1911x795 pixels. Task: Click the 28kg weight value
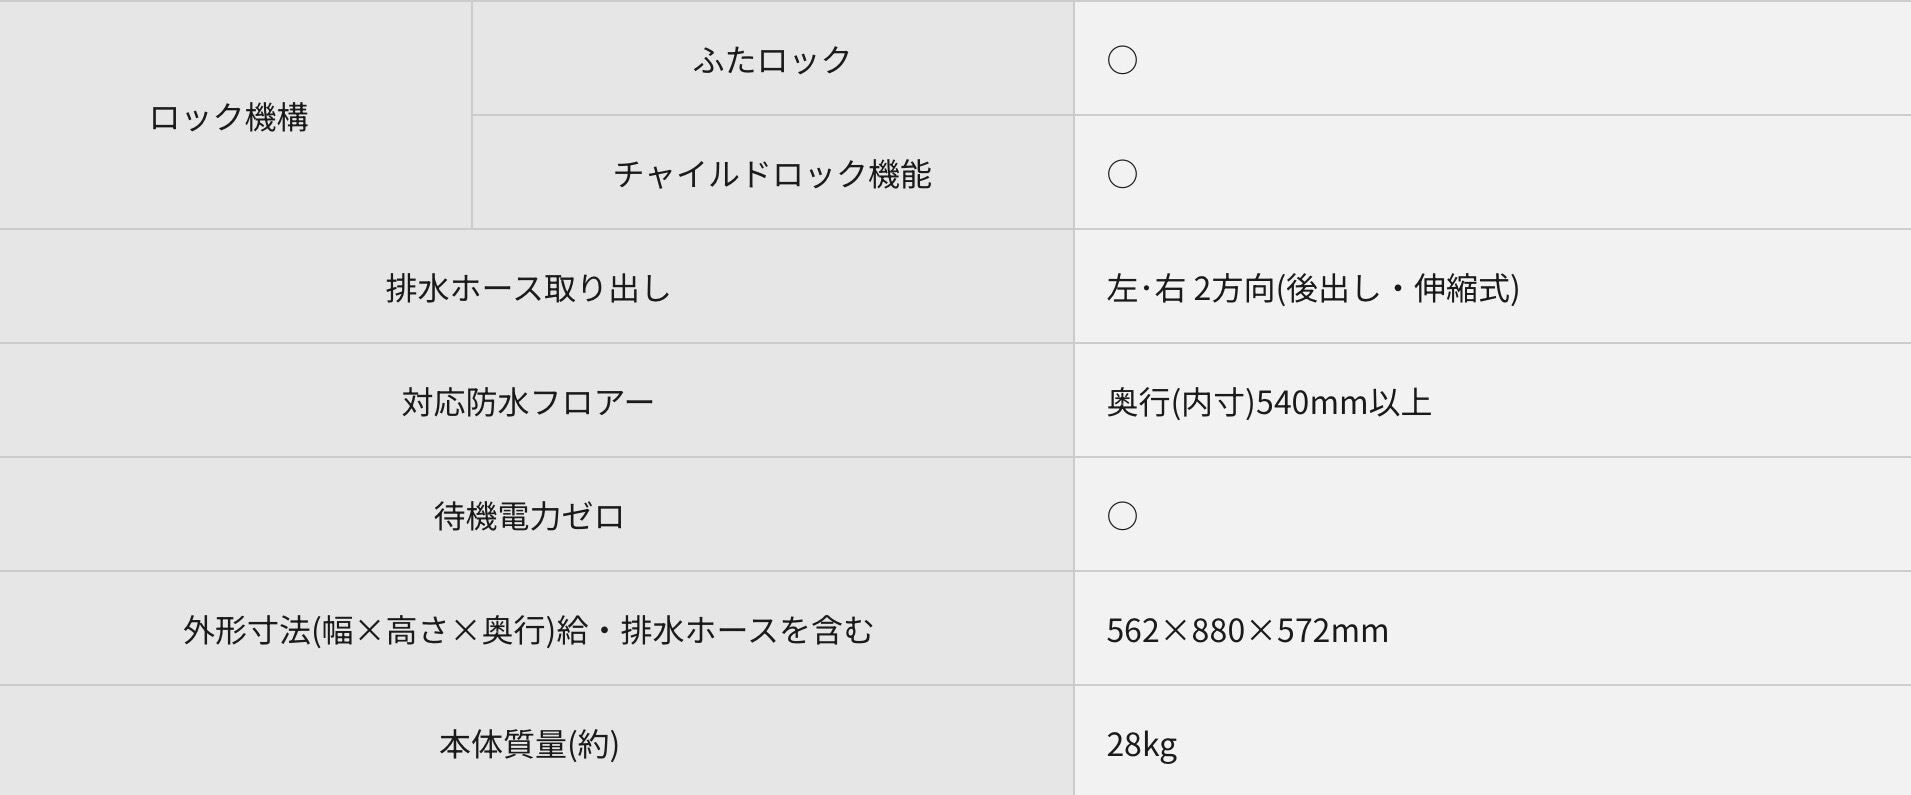click(x=1141, y=745)
